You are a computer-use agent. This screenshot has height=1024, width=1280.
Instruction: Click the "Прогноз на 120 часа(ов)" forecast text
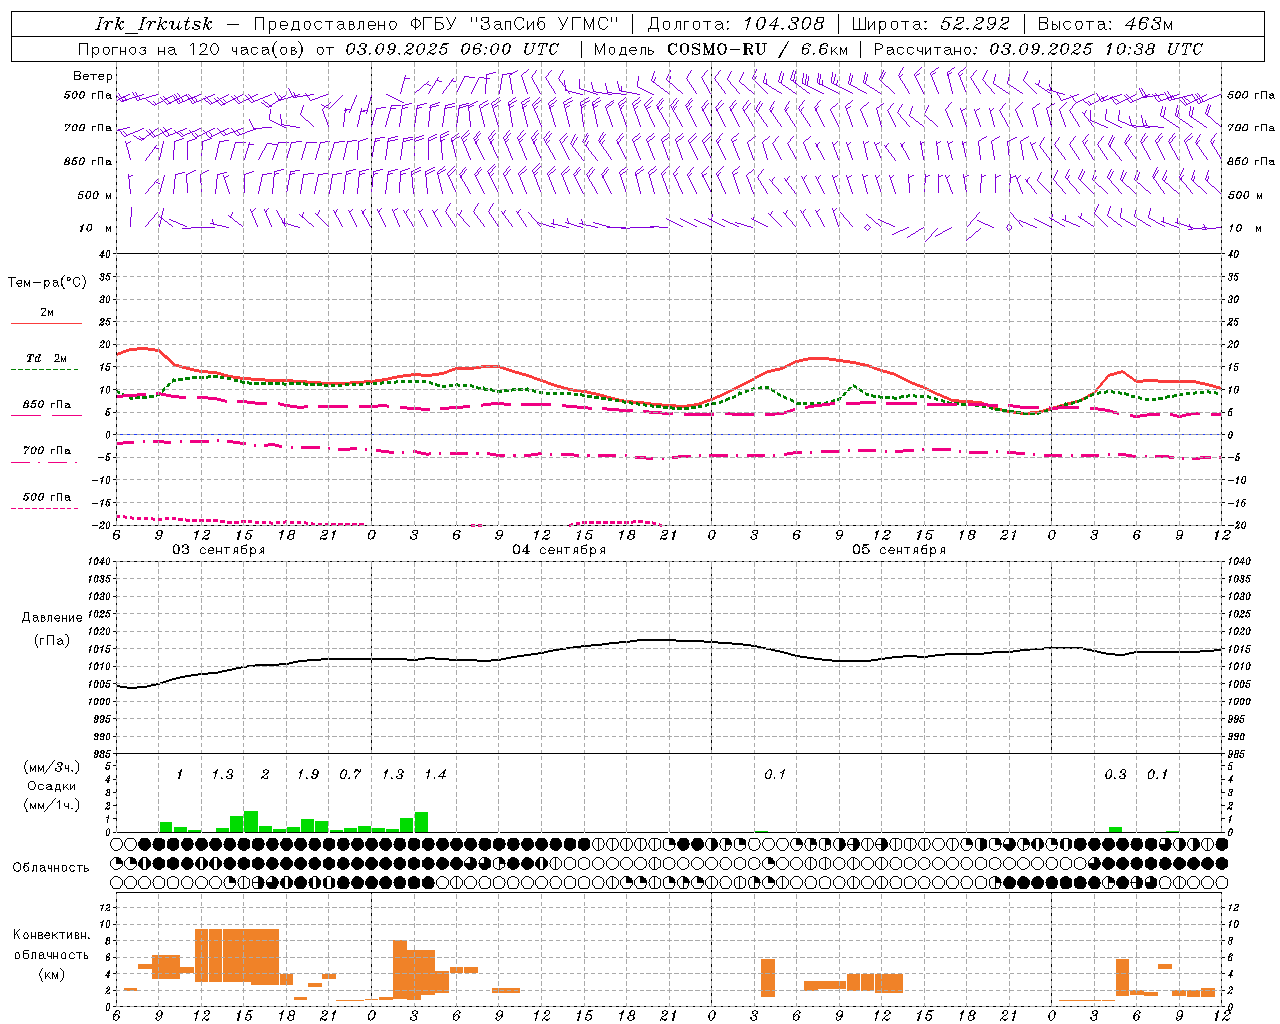(x=192, y=49)
